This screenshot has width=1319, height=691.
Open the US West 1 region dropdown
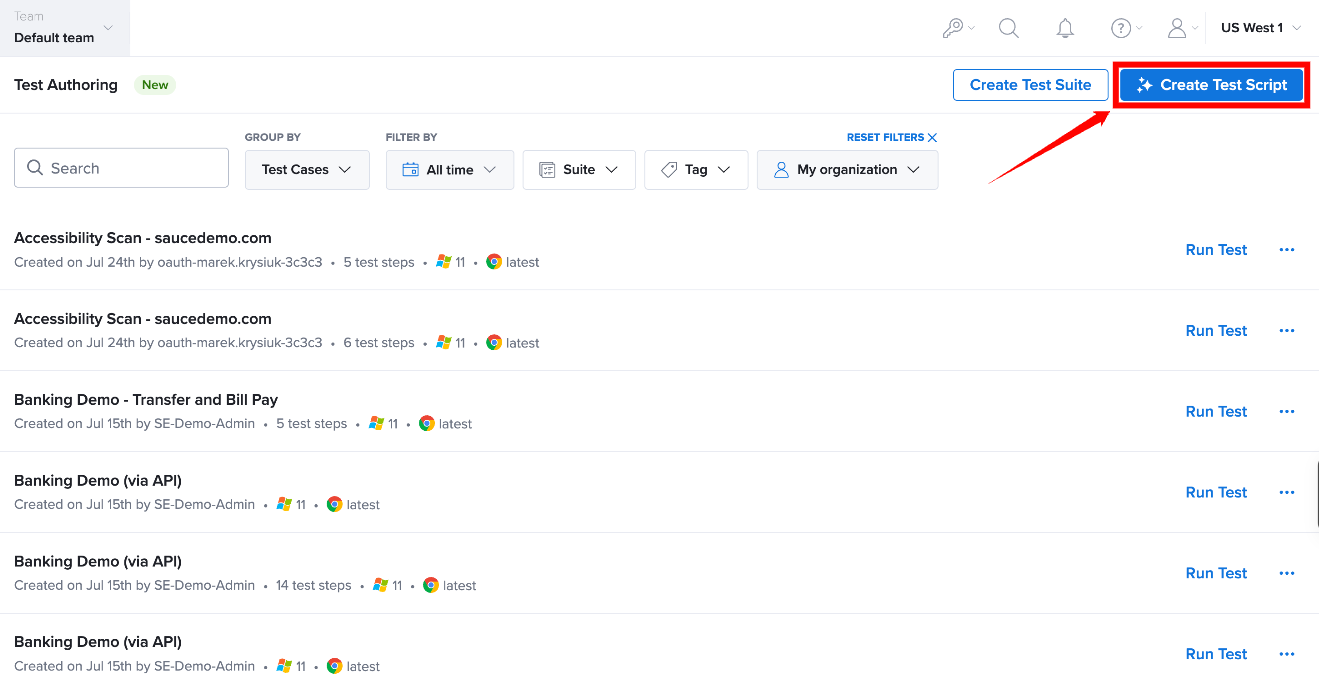click(x=1261, y=28)
